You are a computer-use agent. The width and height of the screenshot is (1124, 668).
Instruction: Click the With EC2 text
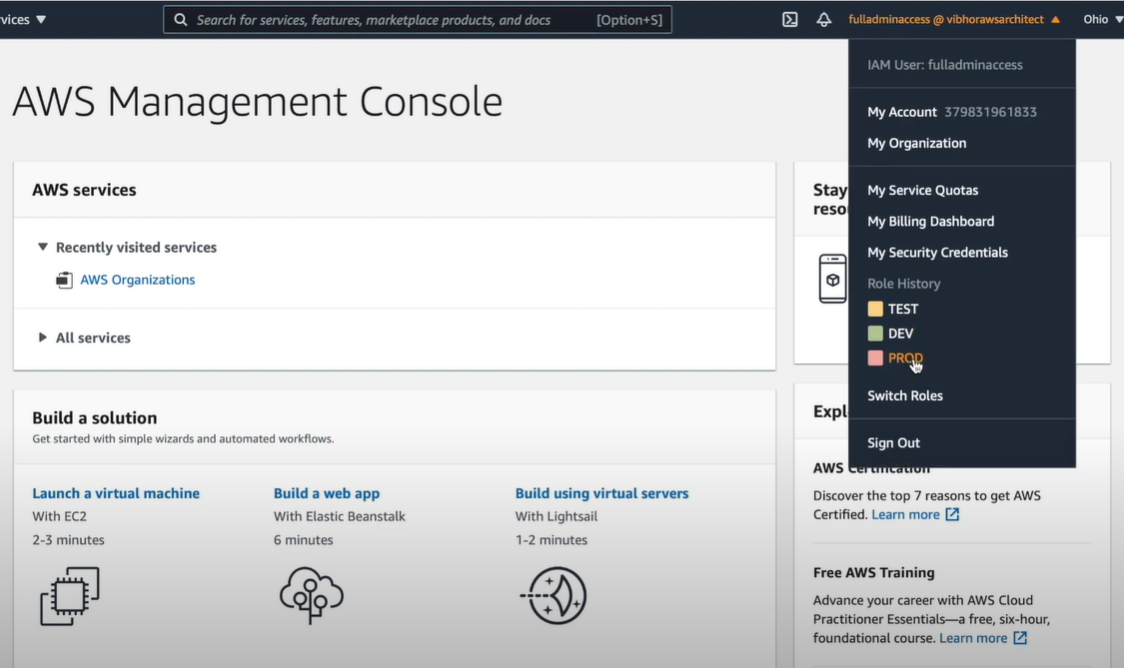pyautogui.click(x=59, y=516)
